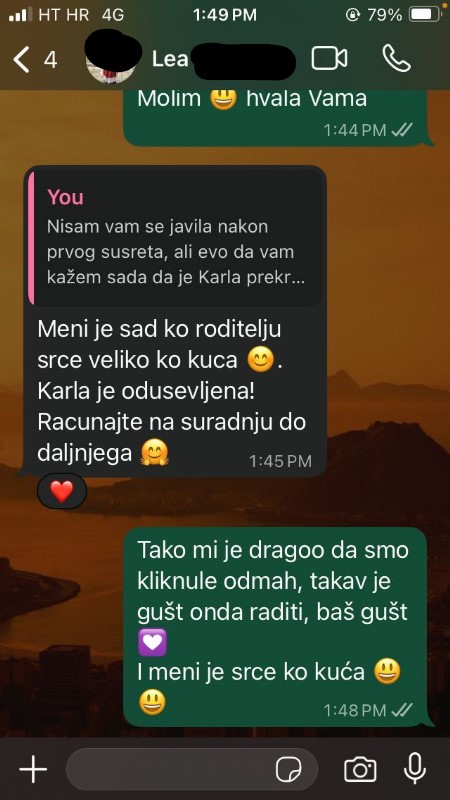
Task: Tap the 1:44 PM read receipt checkmarks
Action: pos(402,130)
